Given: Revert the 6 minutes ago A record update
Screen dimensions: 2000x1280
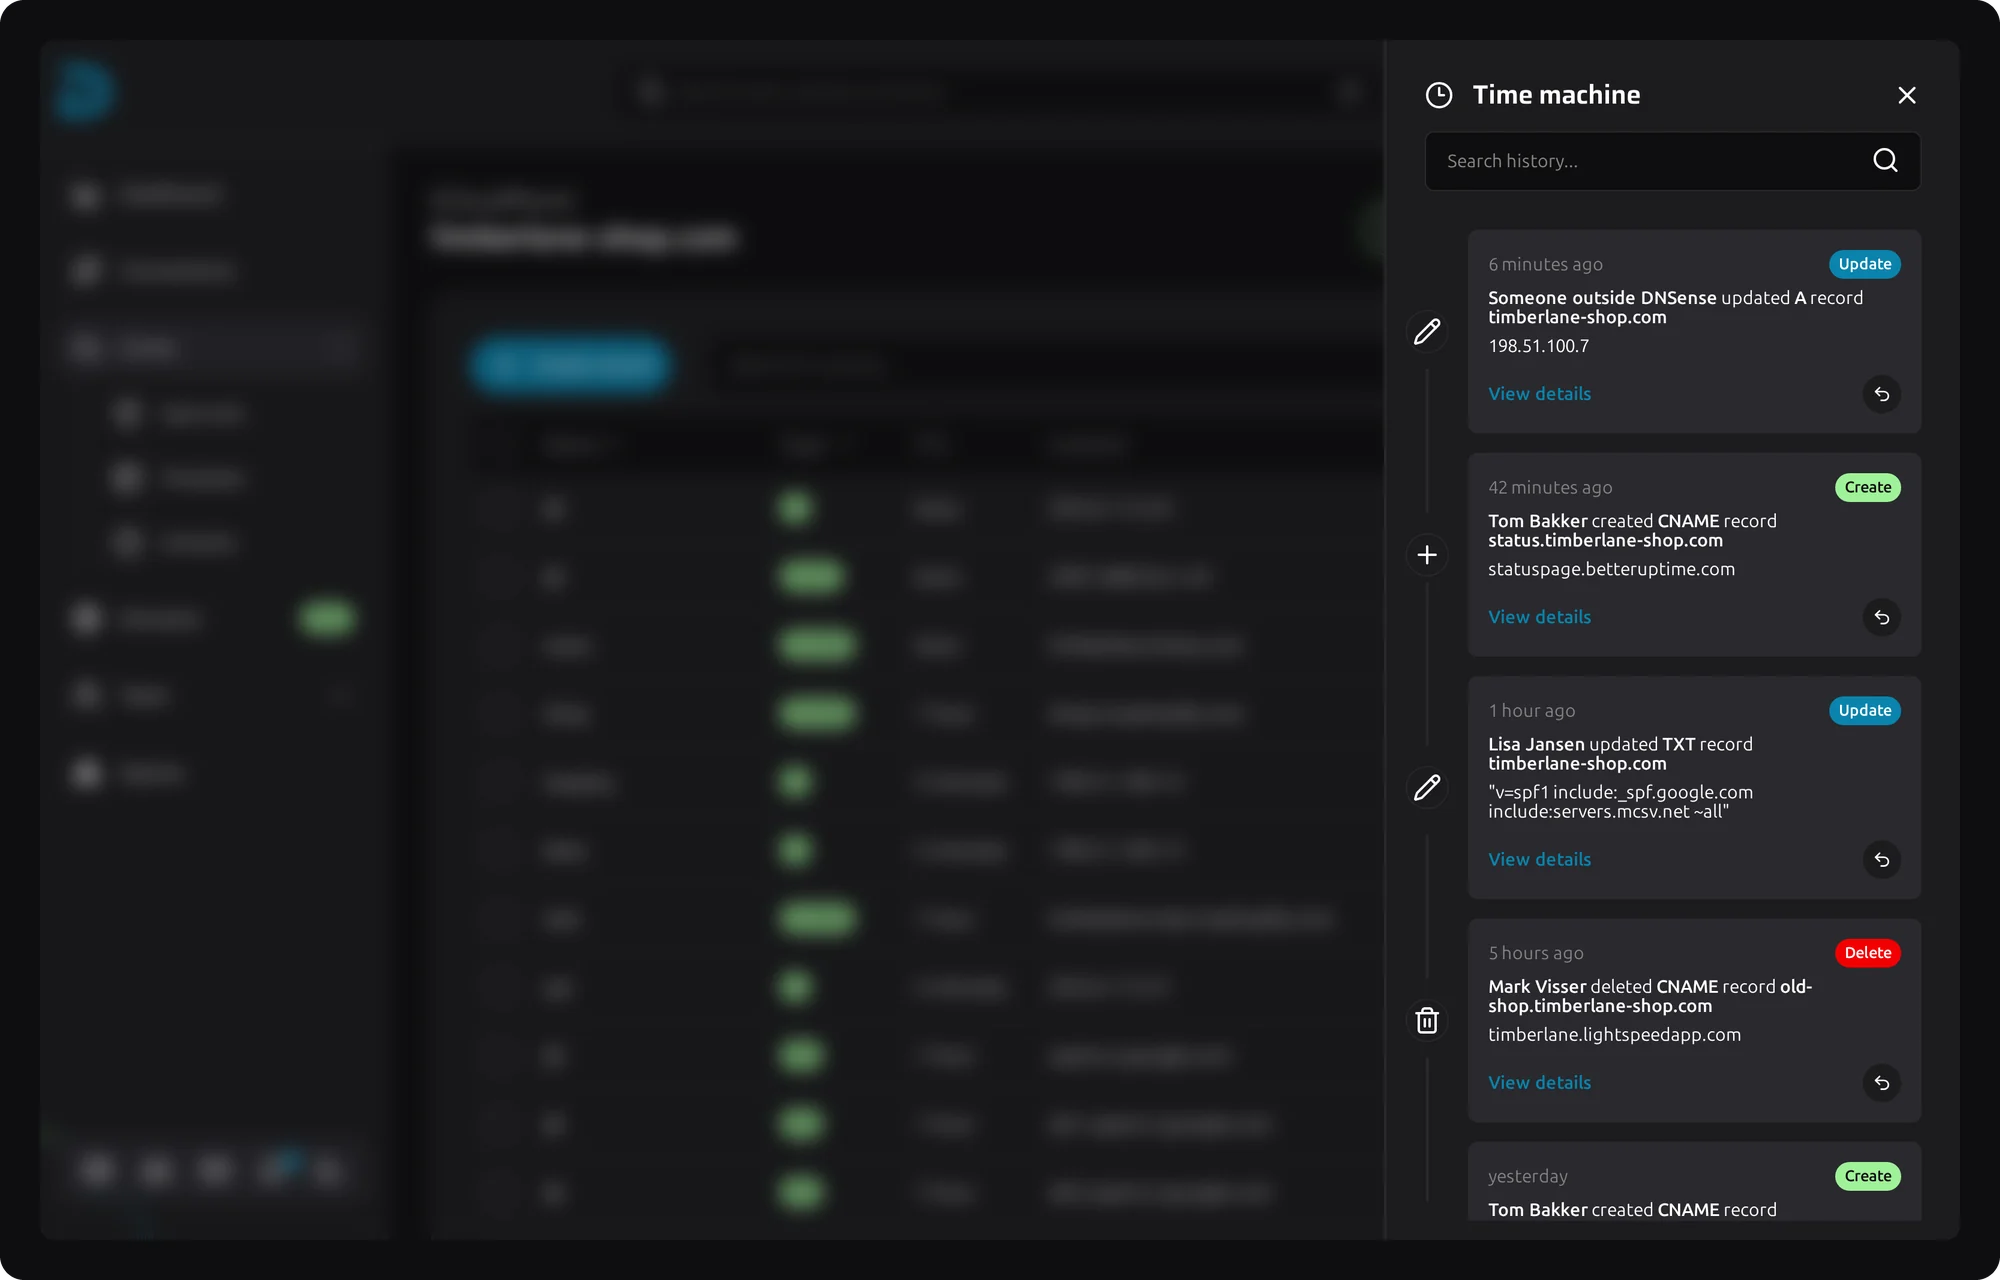Looking at the screenshot, I should [x=1881, y=394].
